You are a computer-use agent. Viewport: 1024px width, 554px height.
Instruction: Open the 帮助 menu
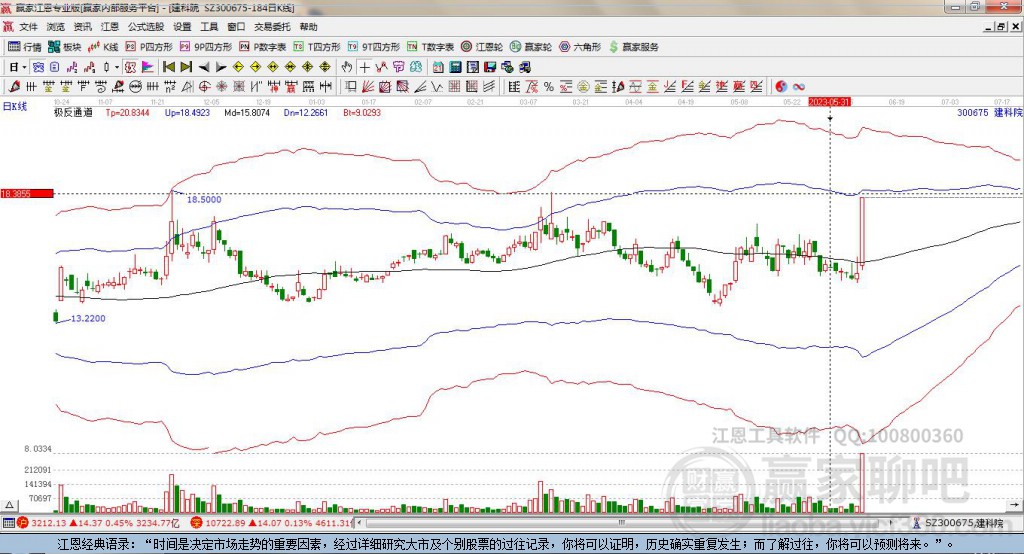point(308,27)
